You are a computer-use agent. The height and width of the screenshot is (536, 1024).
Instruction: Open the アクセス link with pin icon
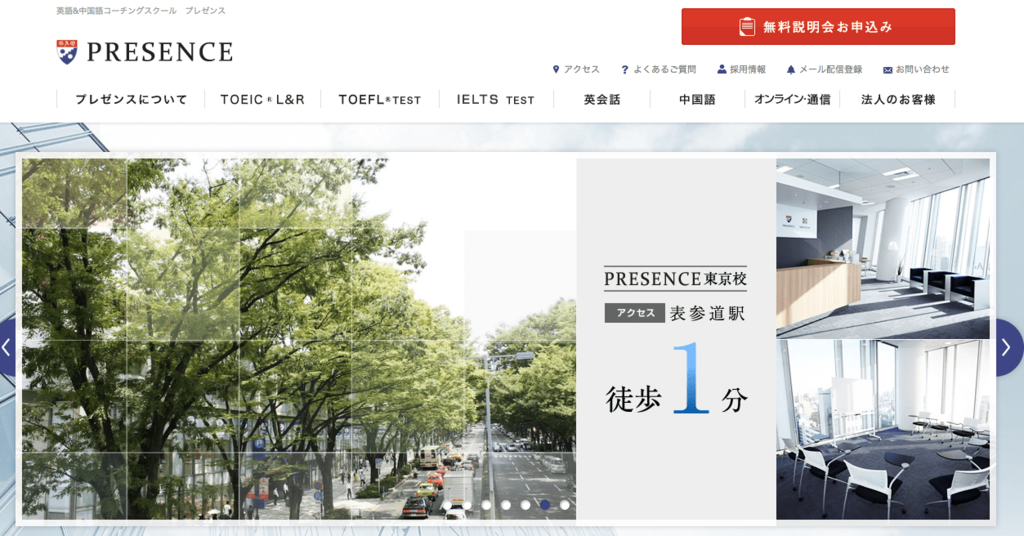pyautogui.click(x=575, y=69)
